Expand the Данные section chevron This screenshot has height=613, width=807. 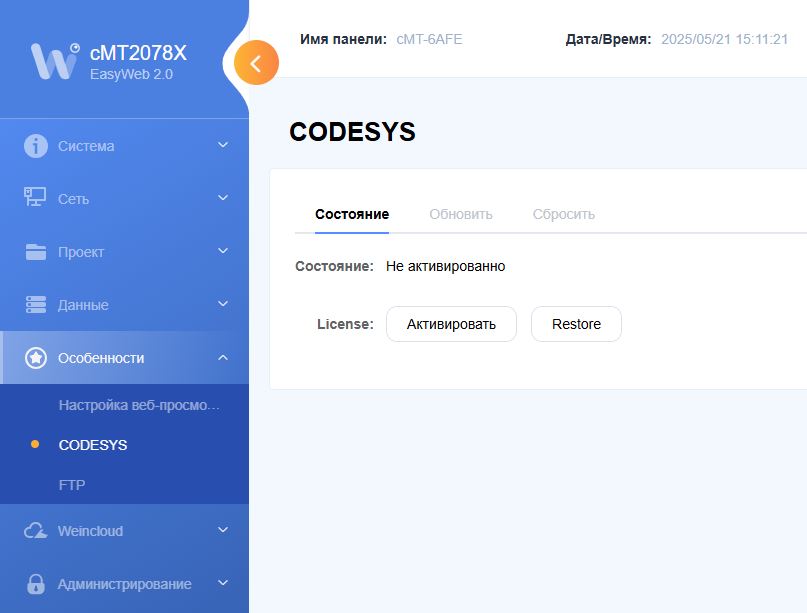click(x=223, y=304)
